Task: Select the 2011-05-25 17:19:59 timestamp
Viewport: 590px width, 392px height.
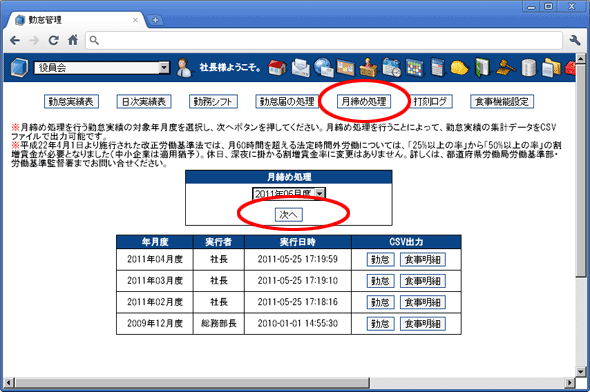Action: [x=298, y=259]
